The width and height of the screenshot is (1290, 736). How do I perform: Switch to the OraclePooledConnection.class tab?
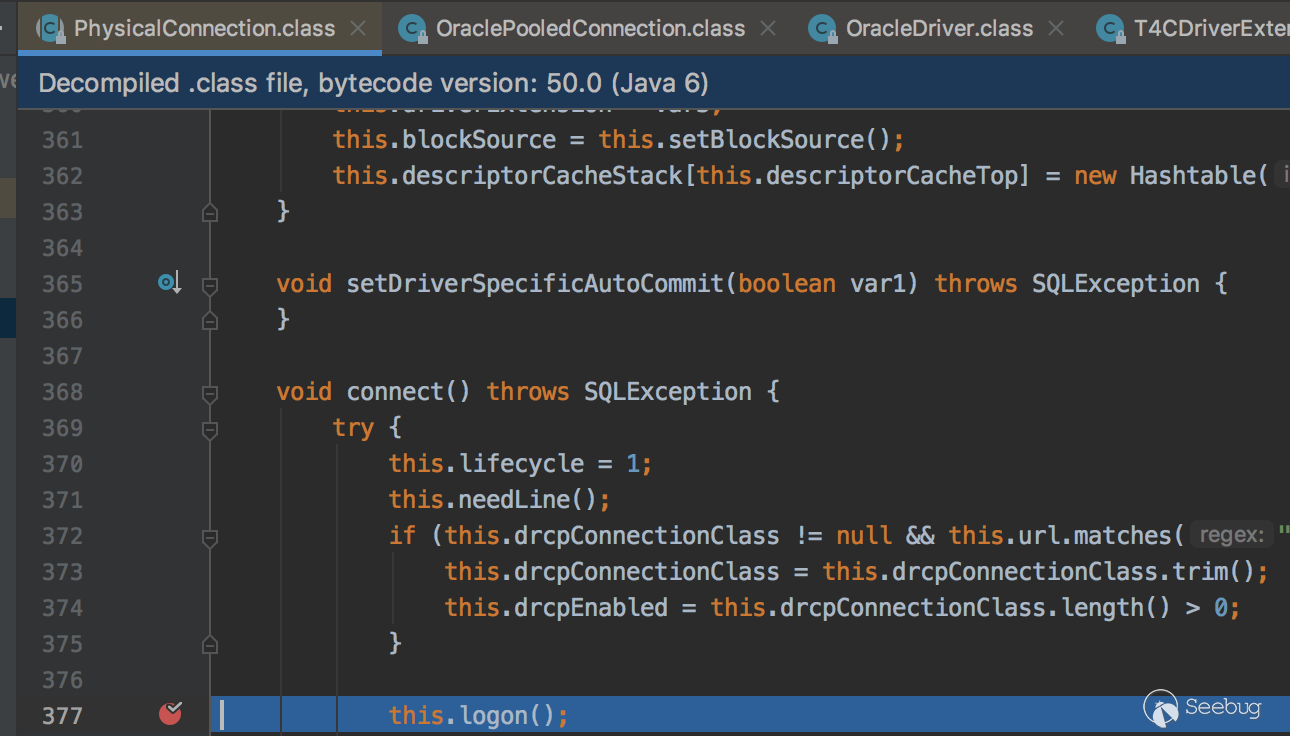click(x=590, y=28)
